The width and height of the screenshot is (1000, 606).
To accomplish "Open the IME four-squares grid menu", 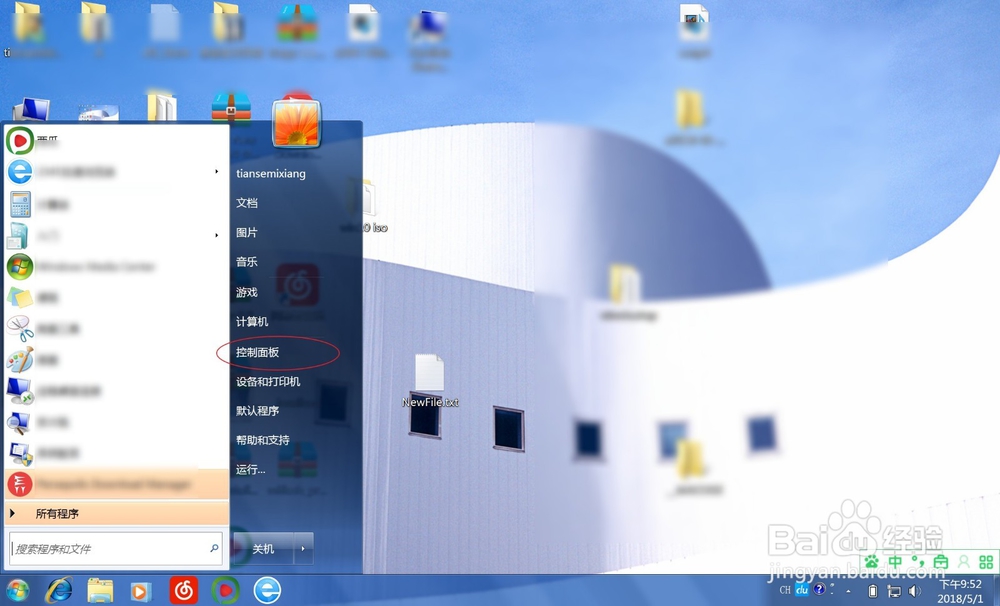I will [986, 561].
